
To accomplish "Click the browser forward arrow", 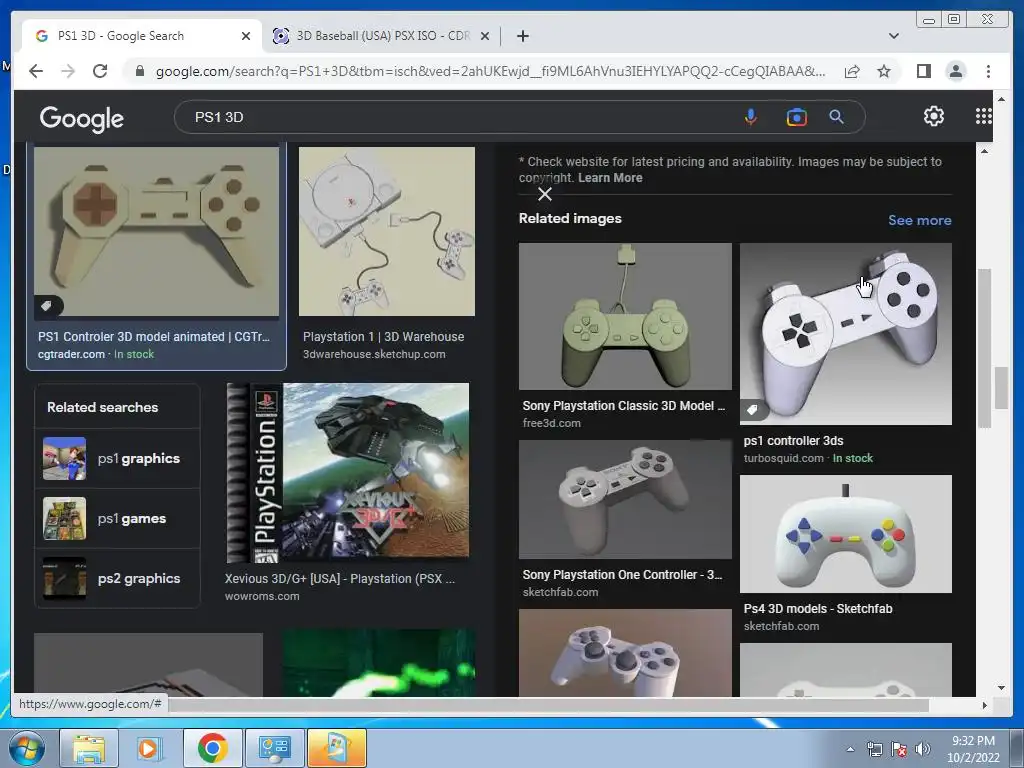I will coord(68,71).
